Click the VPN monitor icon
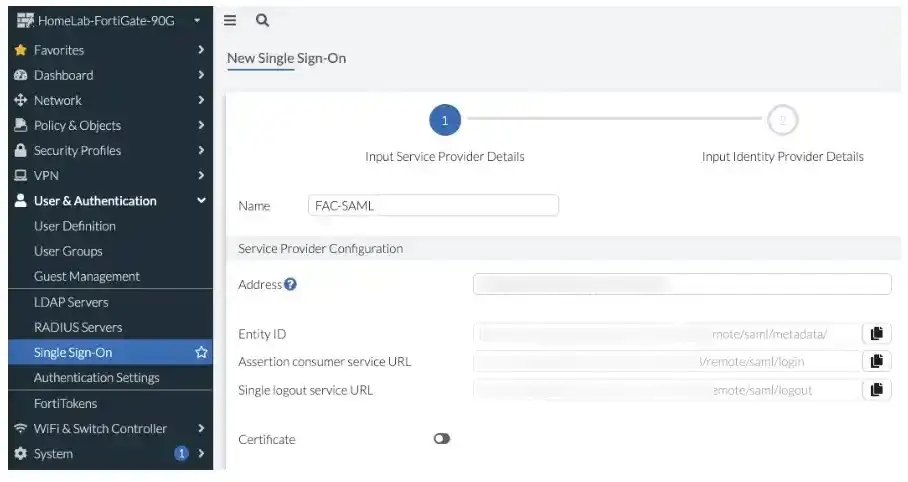 tap(20, 176)
